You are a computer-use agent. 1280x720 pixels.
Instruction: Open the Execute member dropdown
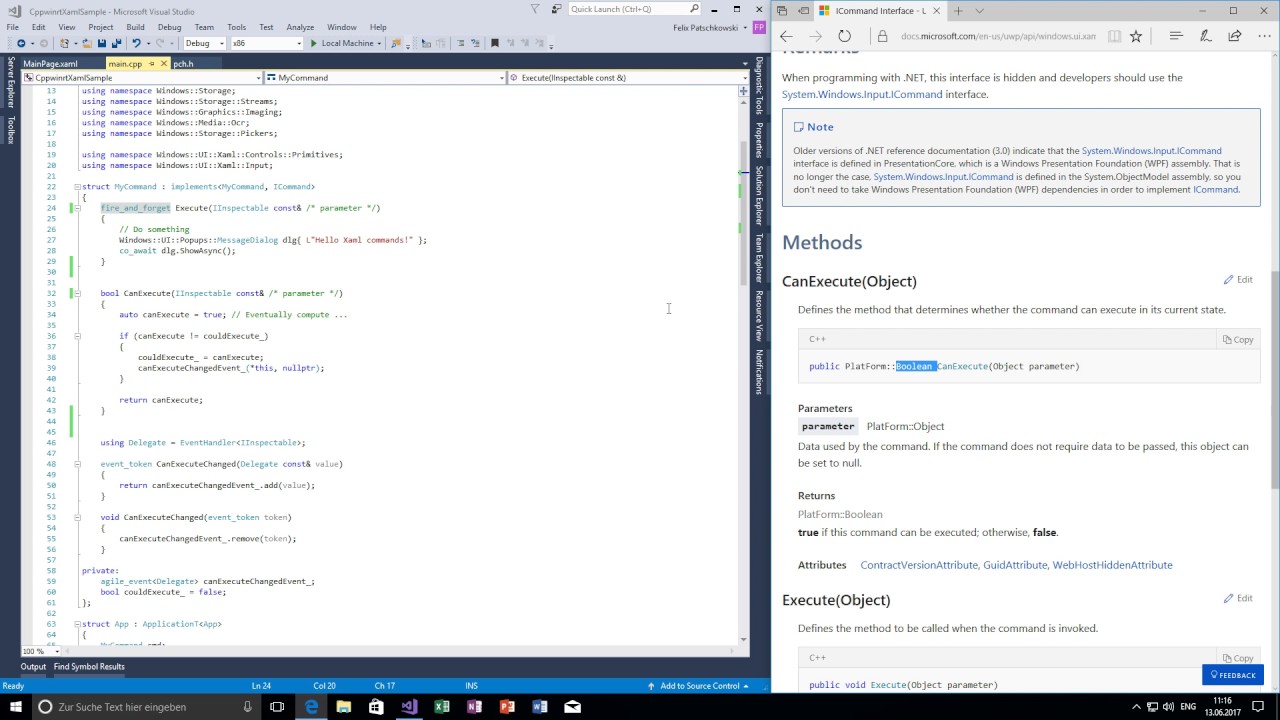click(x=628, y=77)
